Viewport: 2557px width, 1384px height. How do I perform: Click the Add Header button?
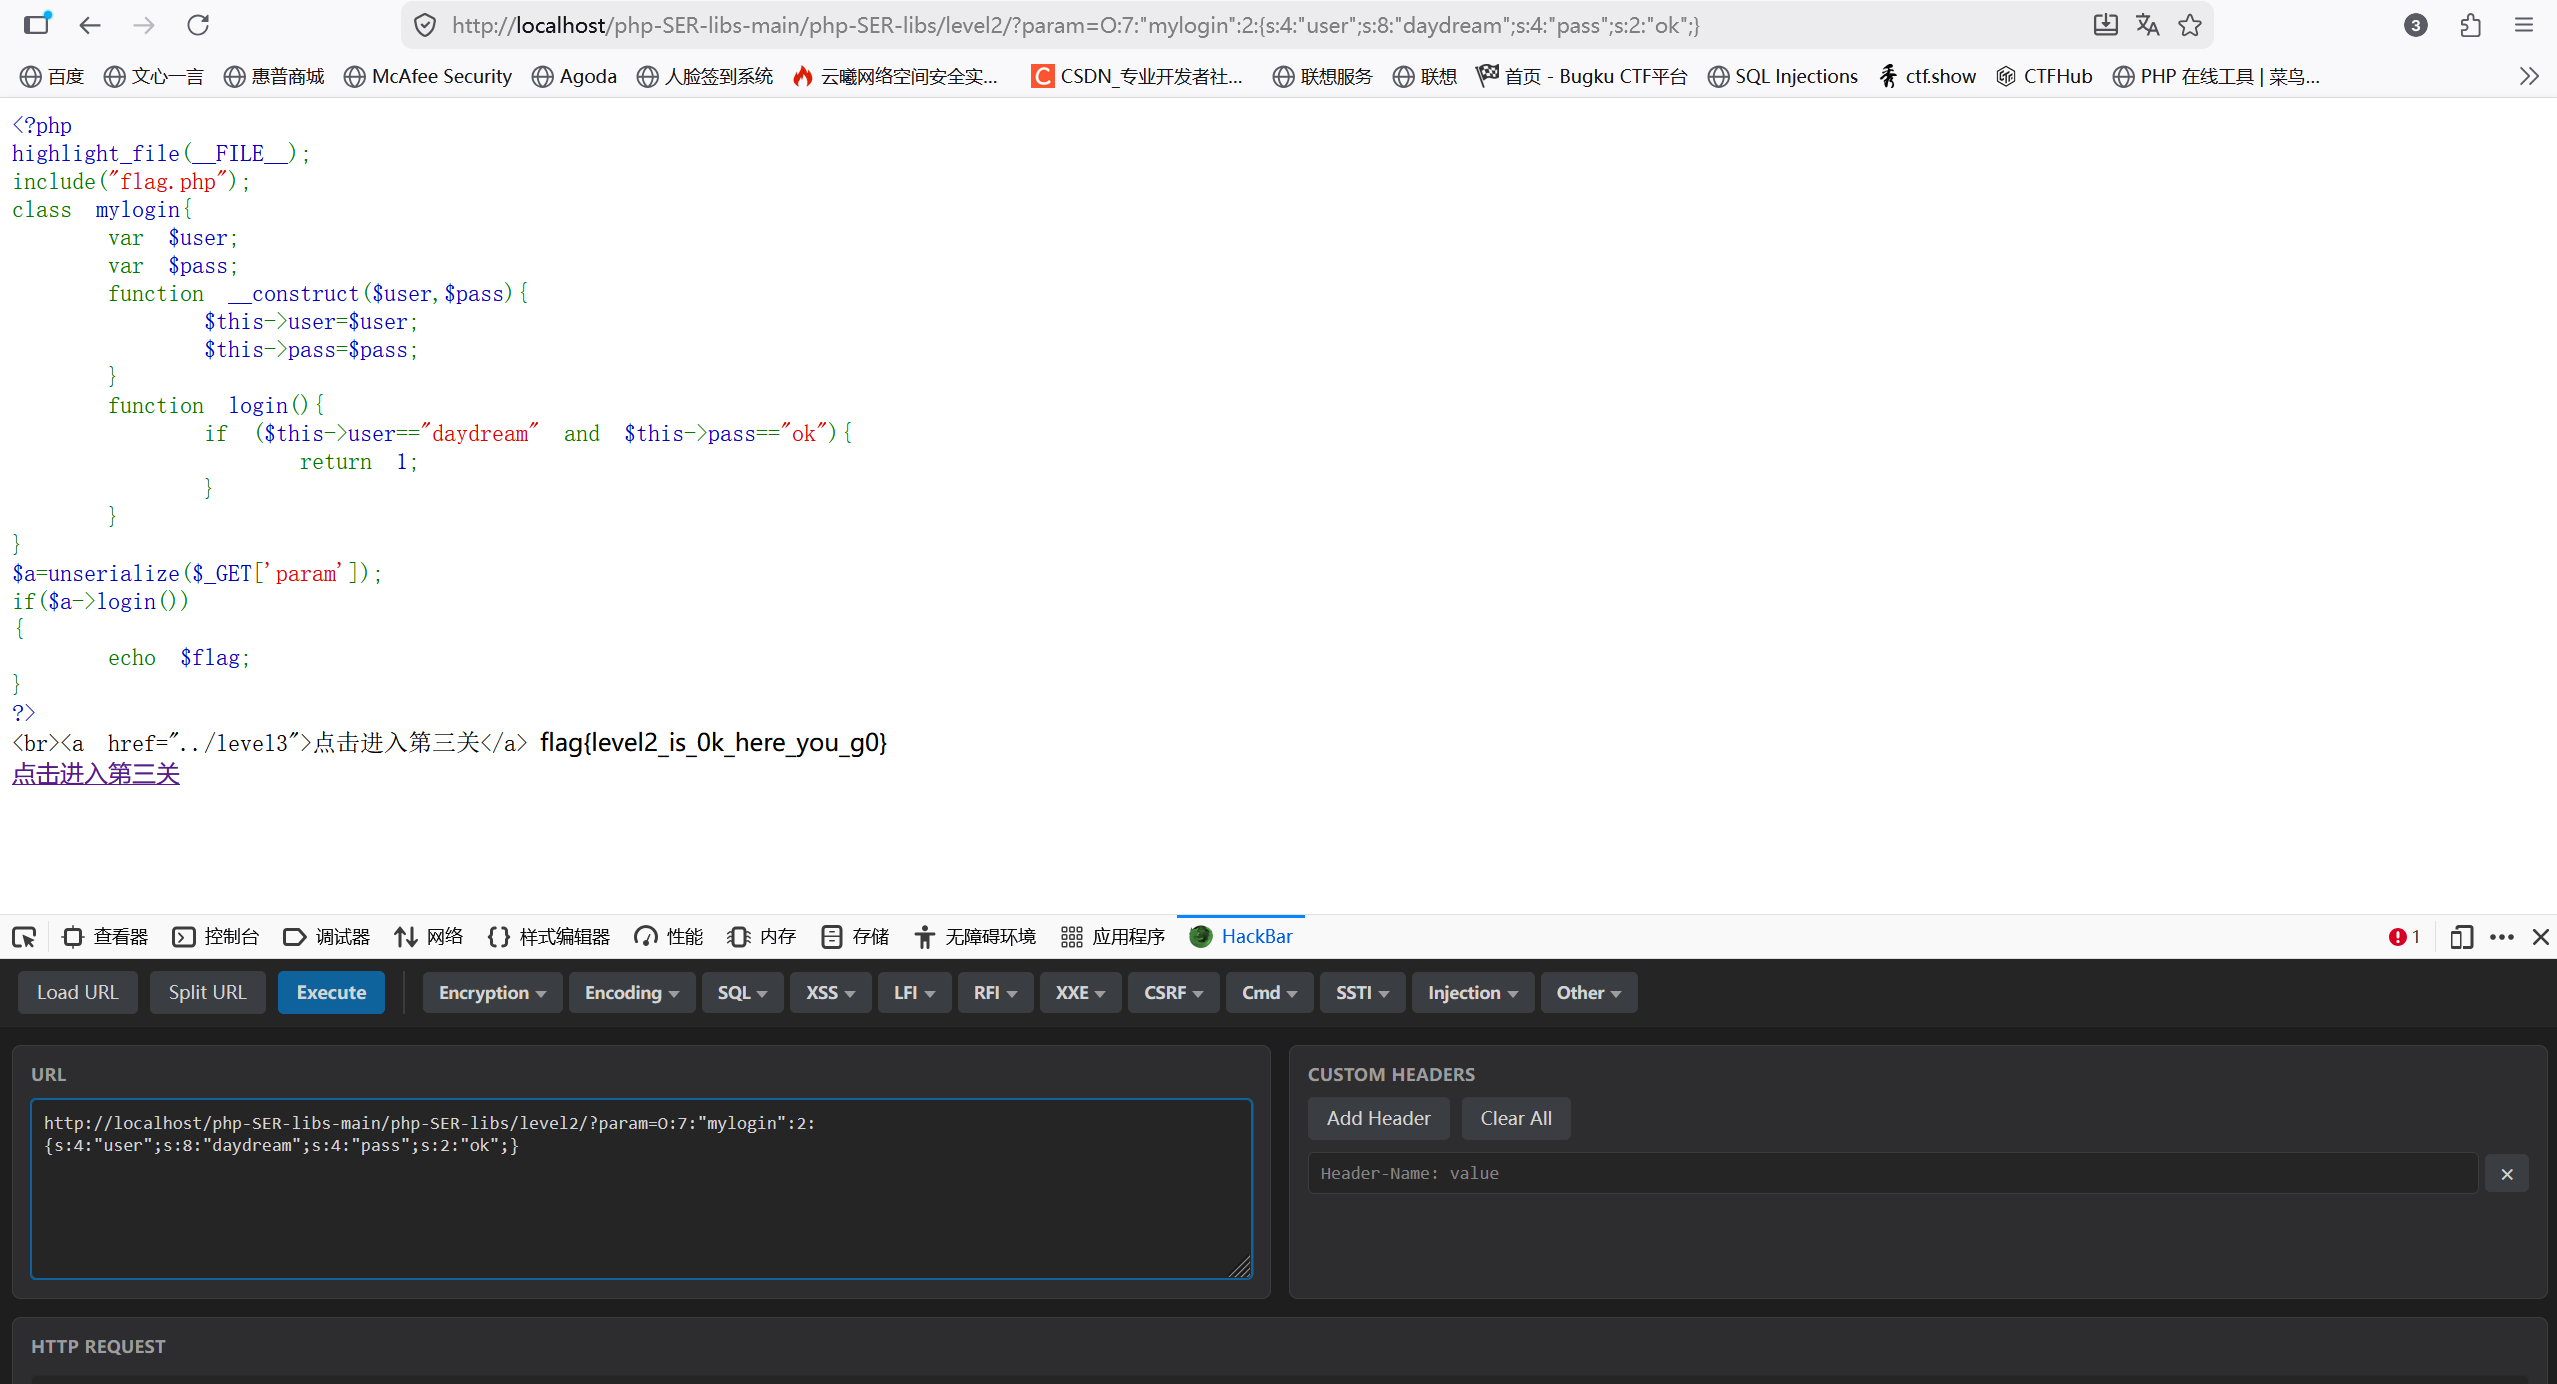click(1378, 1118)
